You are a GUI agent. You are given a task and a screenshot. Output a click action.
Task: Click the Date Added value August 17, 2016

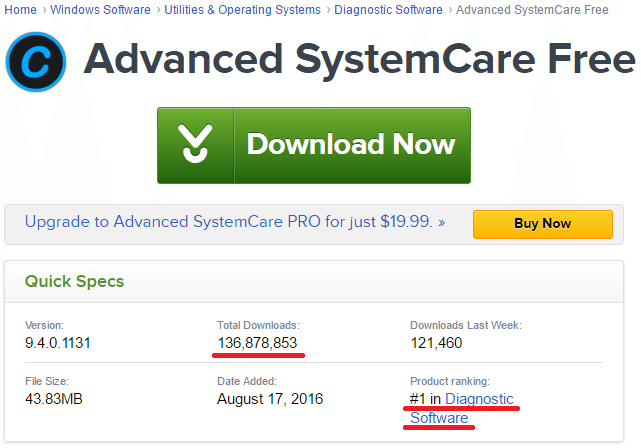[x=270, y=399]
